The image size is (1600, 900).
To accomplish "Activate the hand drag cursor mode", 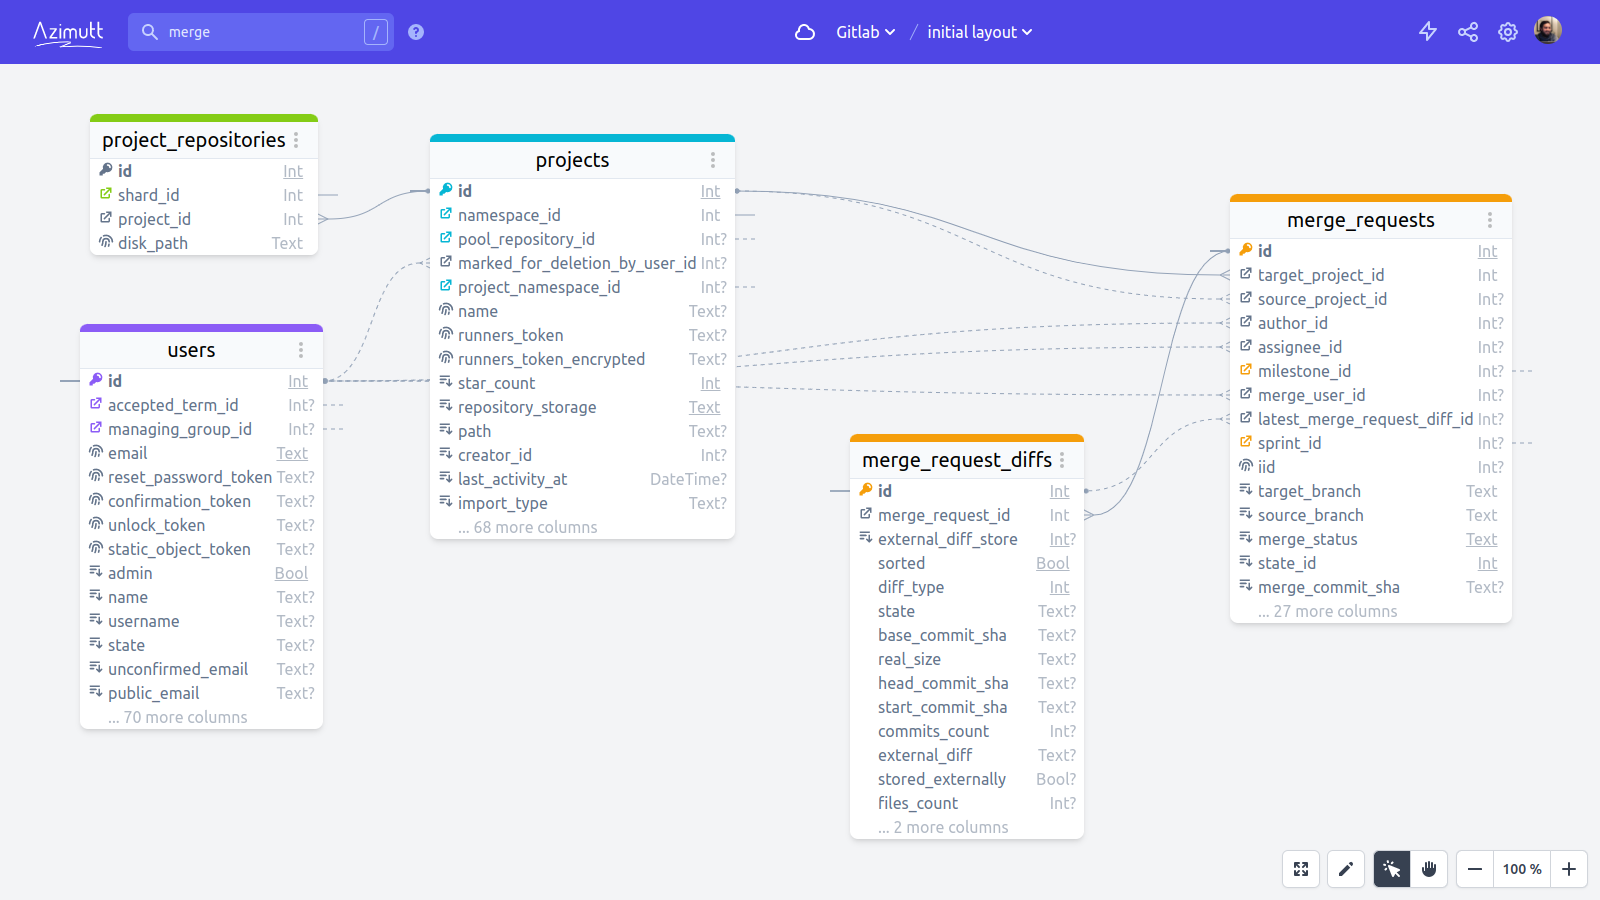I will [x=1429, y=869].
